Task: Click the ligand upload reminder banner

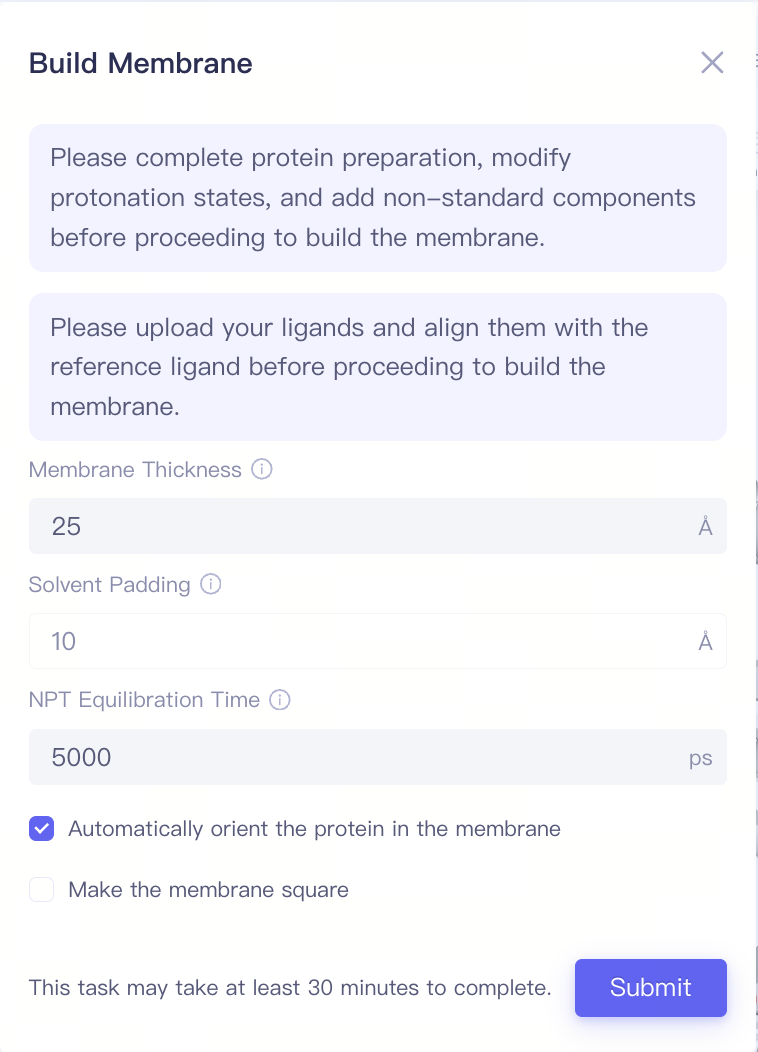Action: 379,366
